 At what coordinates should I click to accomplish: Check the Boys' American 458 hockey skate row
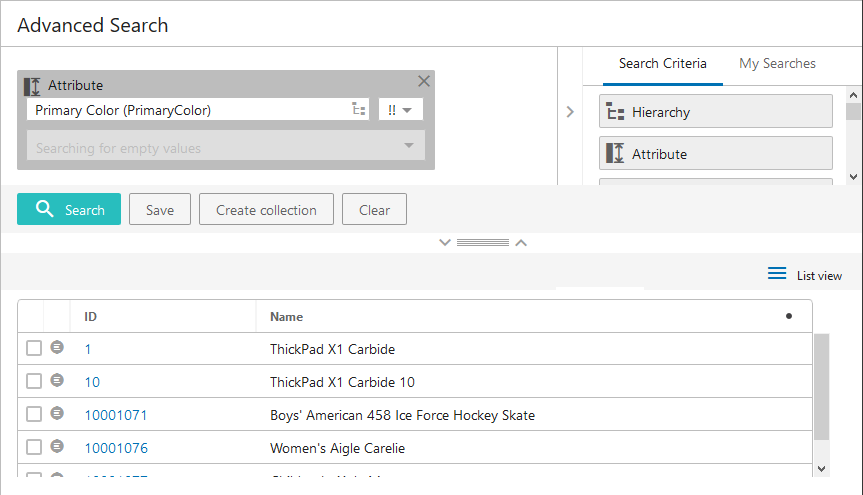pos(34,414)
